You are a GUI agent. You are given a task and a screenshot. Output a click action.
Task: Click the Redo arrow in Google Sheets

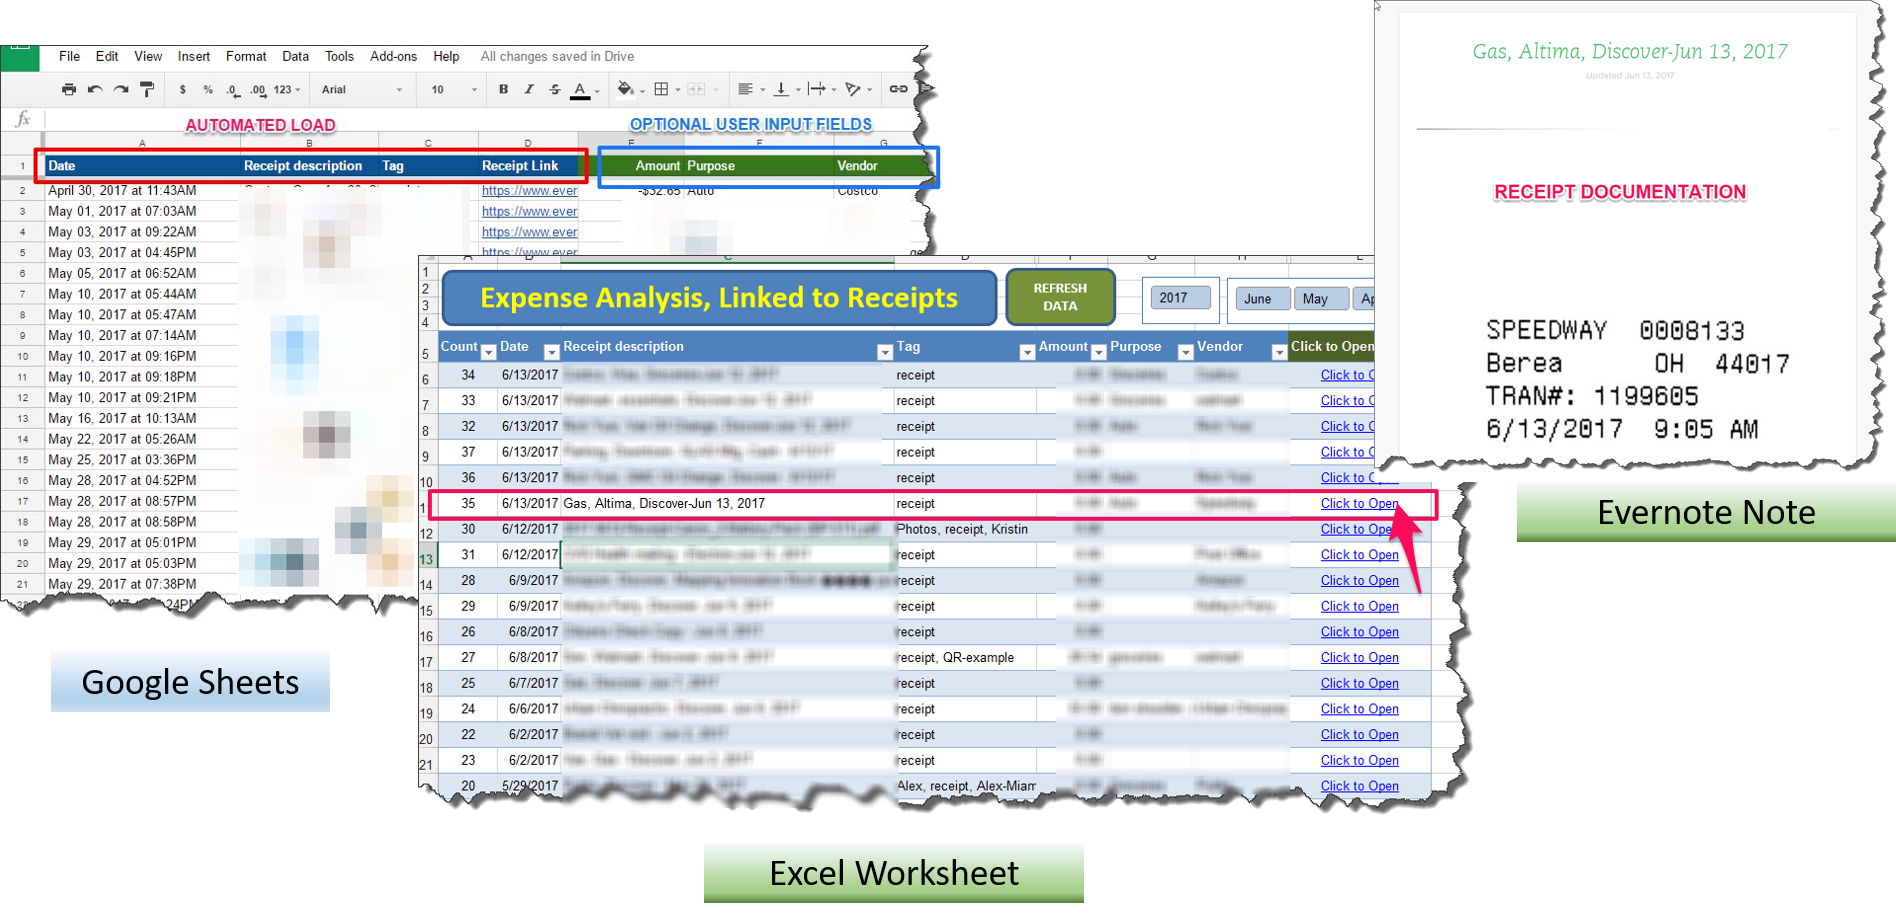click(121, 90)
